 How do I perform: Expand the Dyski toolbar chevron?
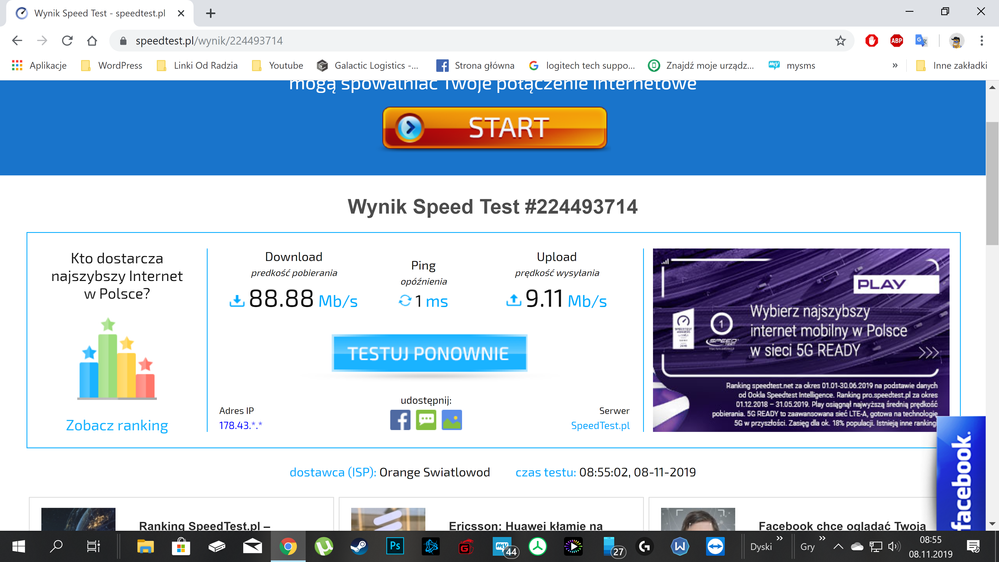pyautogui.click(x=780, y=539)
